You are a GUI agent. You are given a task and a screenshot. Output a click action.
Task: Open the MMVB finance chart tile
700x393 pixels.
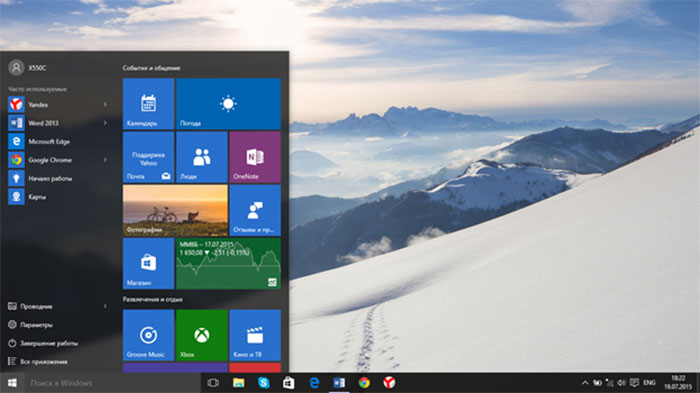point(228,263)
